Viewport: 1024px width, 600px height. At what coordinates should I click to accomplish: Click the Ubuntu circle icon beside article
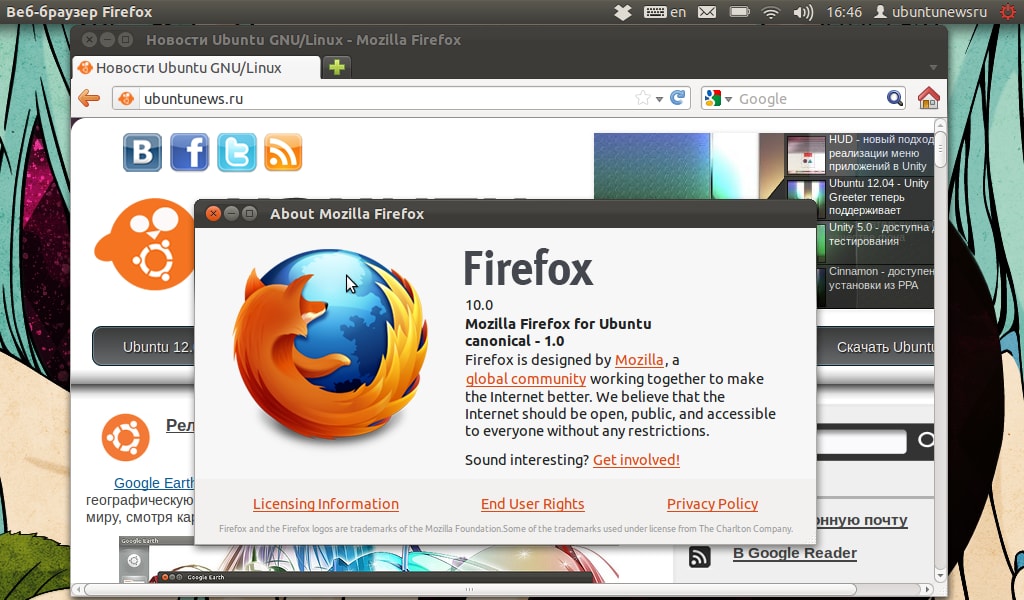click(x=125, y=437)
